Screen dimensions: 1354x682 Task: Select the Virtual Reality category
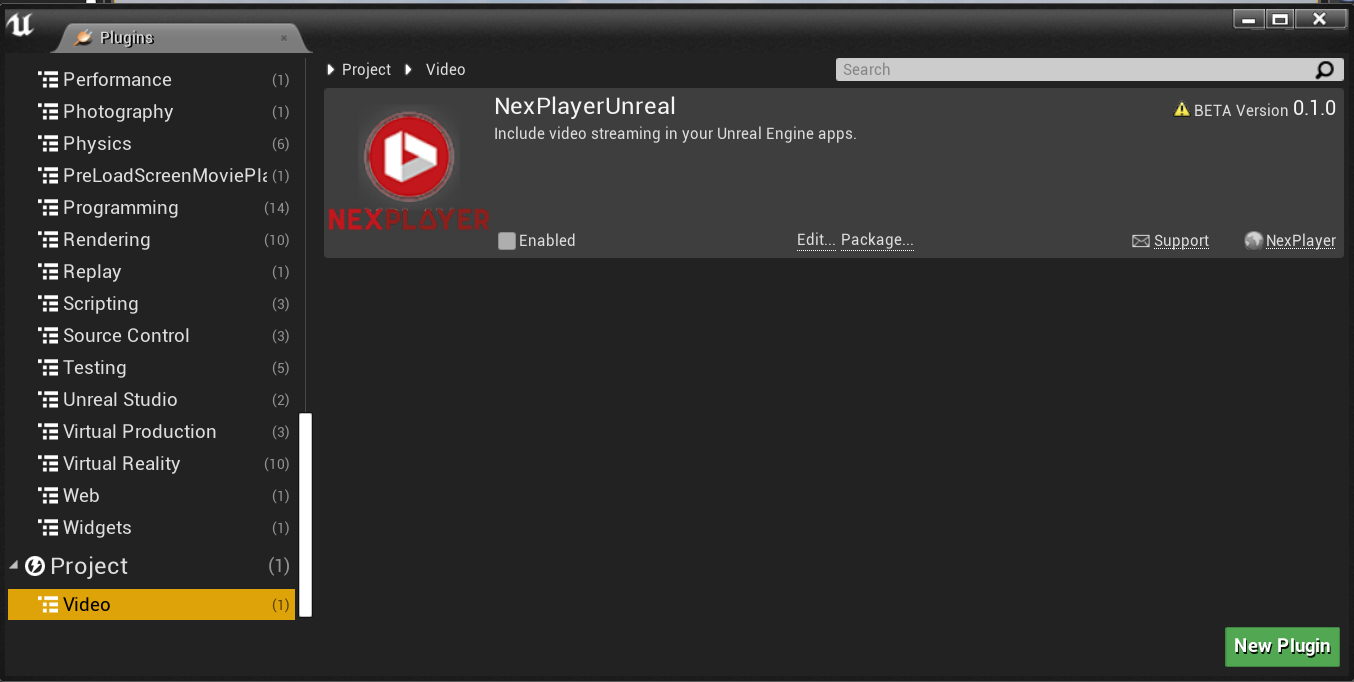pyautogui.click(x=151, y=464)
